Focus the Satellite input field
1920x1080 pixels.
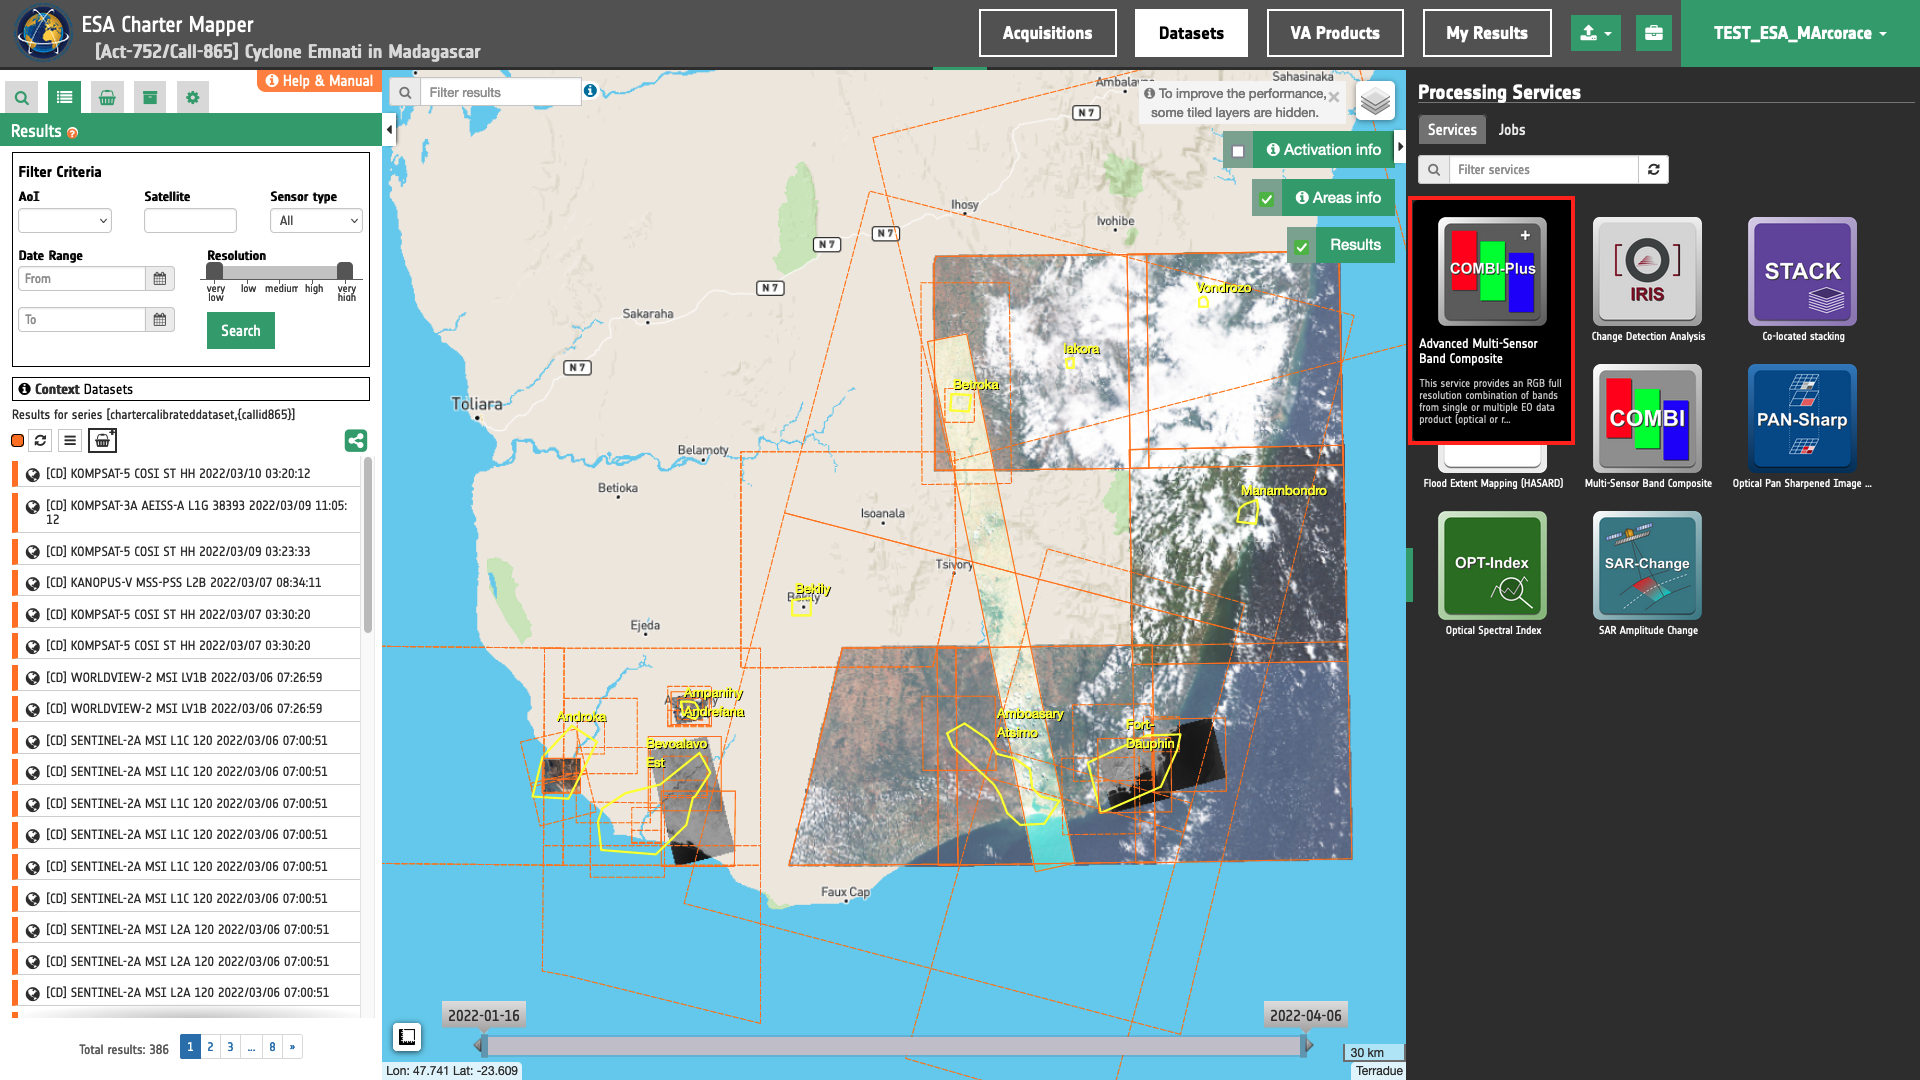(190, 221)
